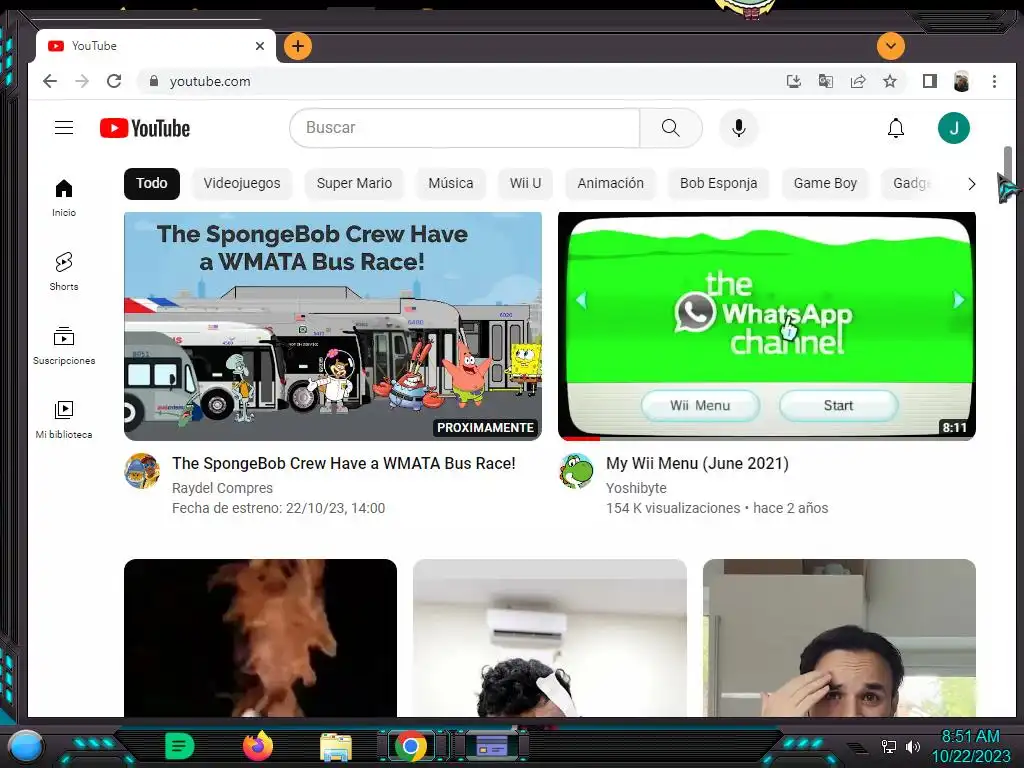This screenshot has height=768, width=1024.
Task: Open the network tray icon
Action: pos(888,746)
